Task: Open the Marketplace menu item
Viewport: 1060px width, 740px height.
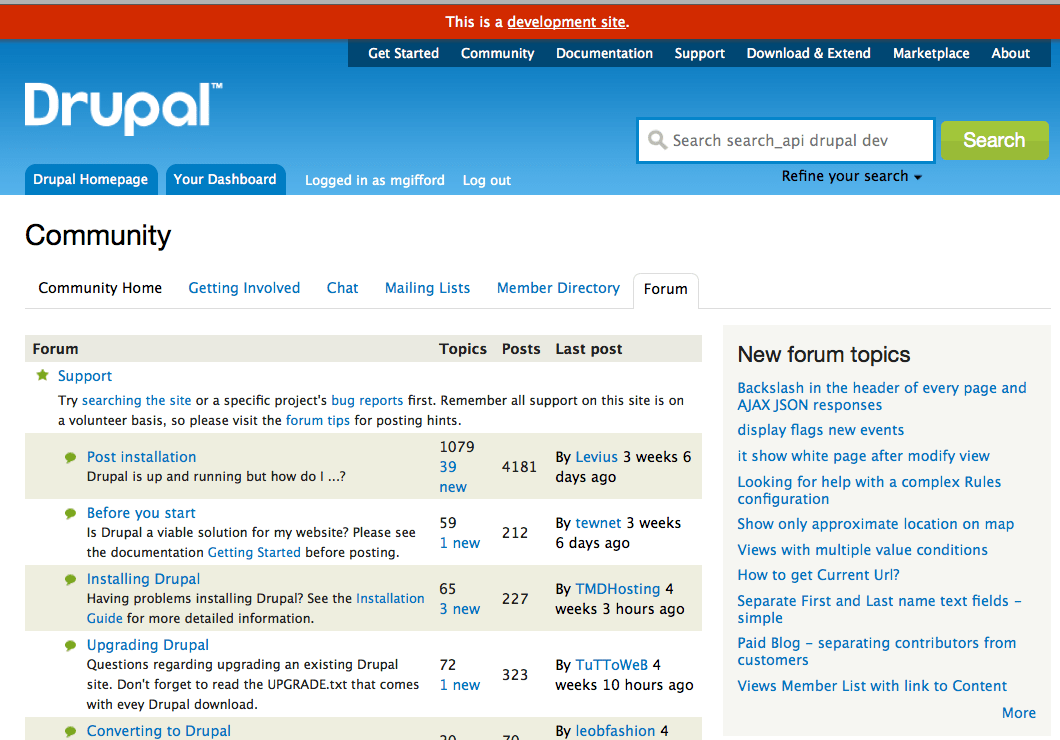Action: click(x=931, y=53)
